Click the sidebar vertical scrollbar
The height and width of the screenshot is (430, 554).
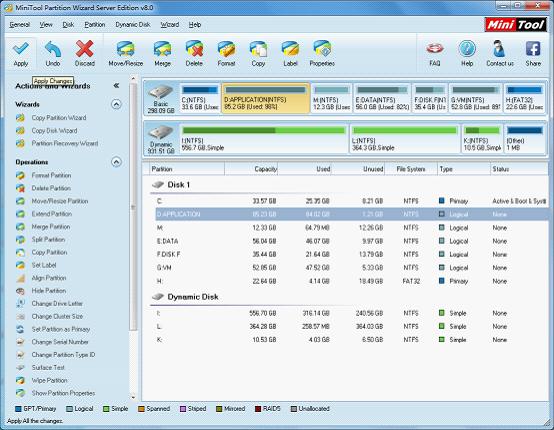[x=133, y=208]
